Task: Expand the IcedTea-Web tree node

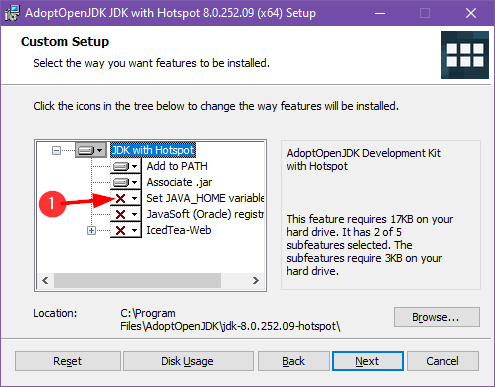Action: (x=91, y=230)
